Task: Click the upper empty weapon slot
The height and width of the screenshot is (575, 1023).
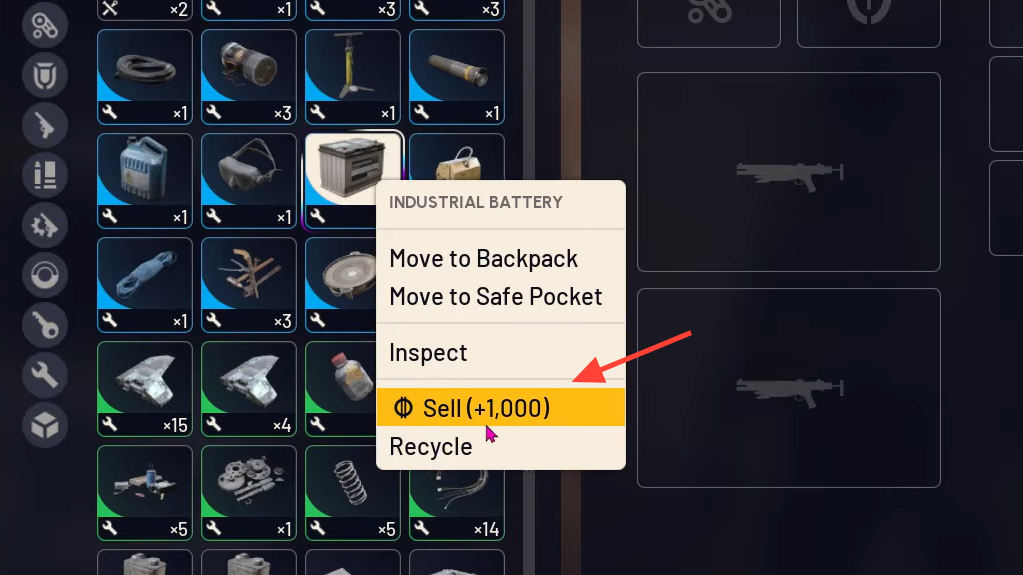Action: [789, 172]
